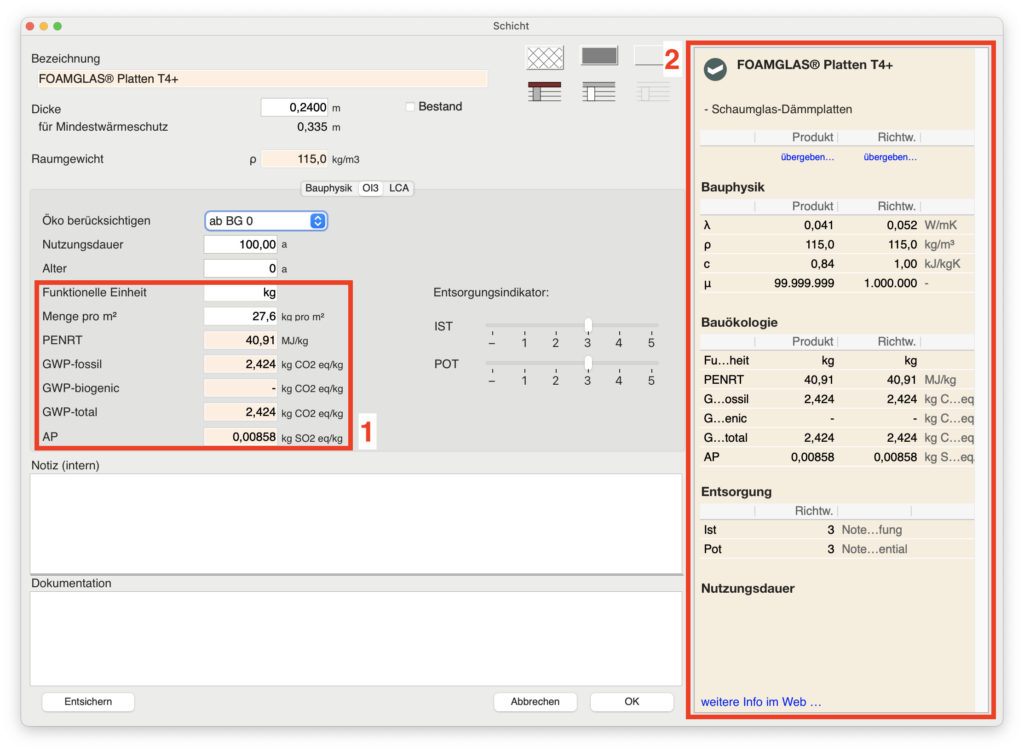Click the Dicke value field
1024x751 pixels.
point(295,107)
